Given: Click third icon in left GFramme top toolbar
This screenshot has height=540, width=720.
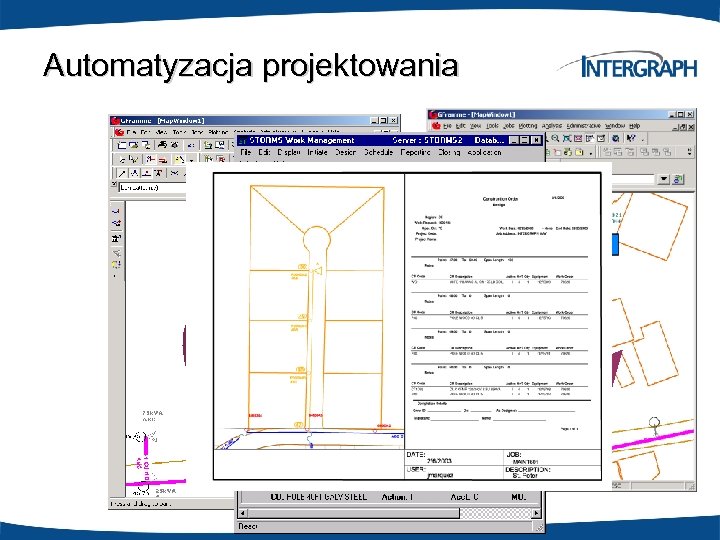Looking at the screenshot, I should pyautogui.click(x=146, y=145).
